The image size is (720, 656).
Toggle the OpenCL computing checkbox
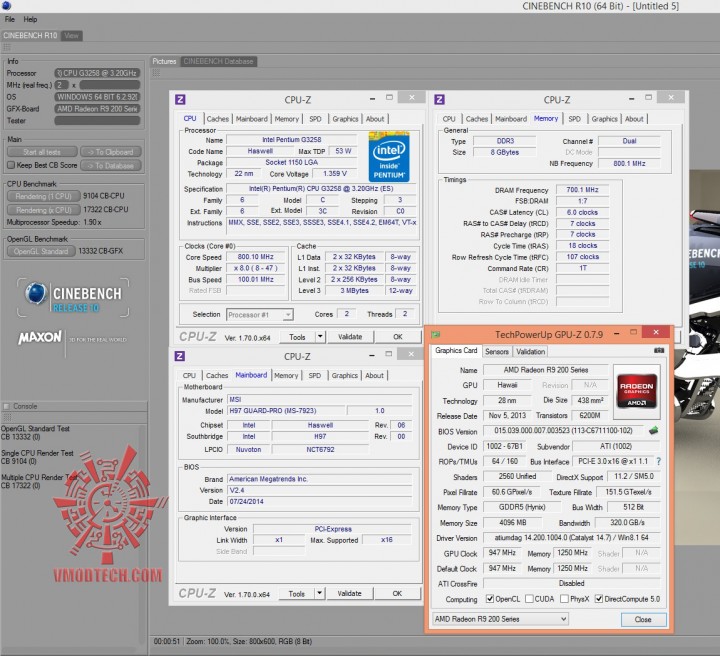tap(489, 599)
